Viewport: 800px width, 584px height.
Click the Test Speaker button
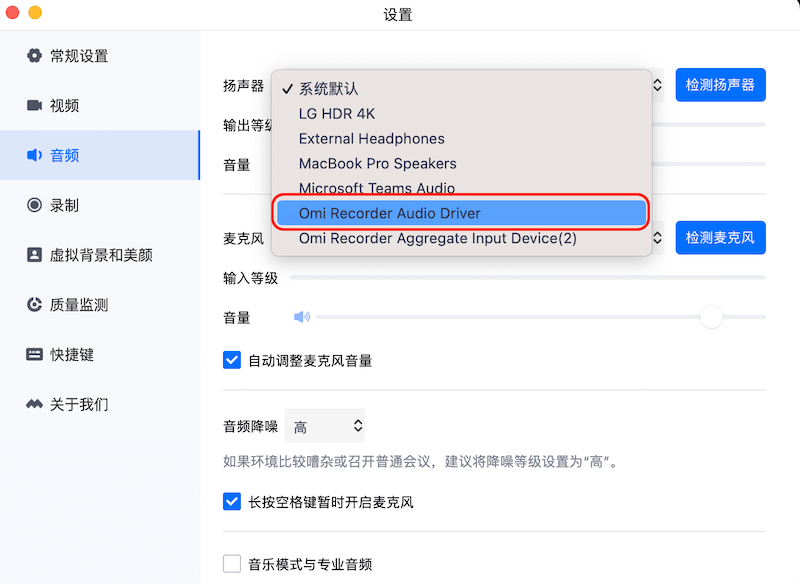(x=720, y=86)
